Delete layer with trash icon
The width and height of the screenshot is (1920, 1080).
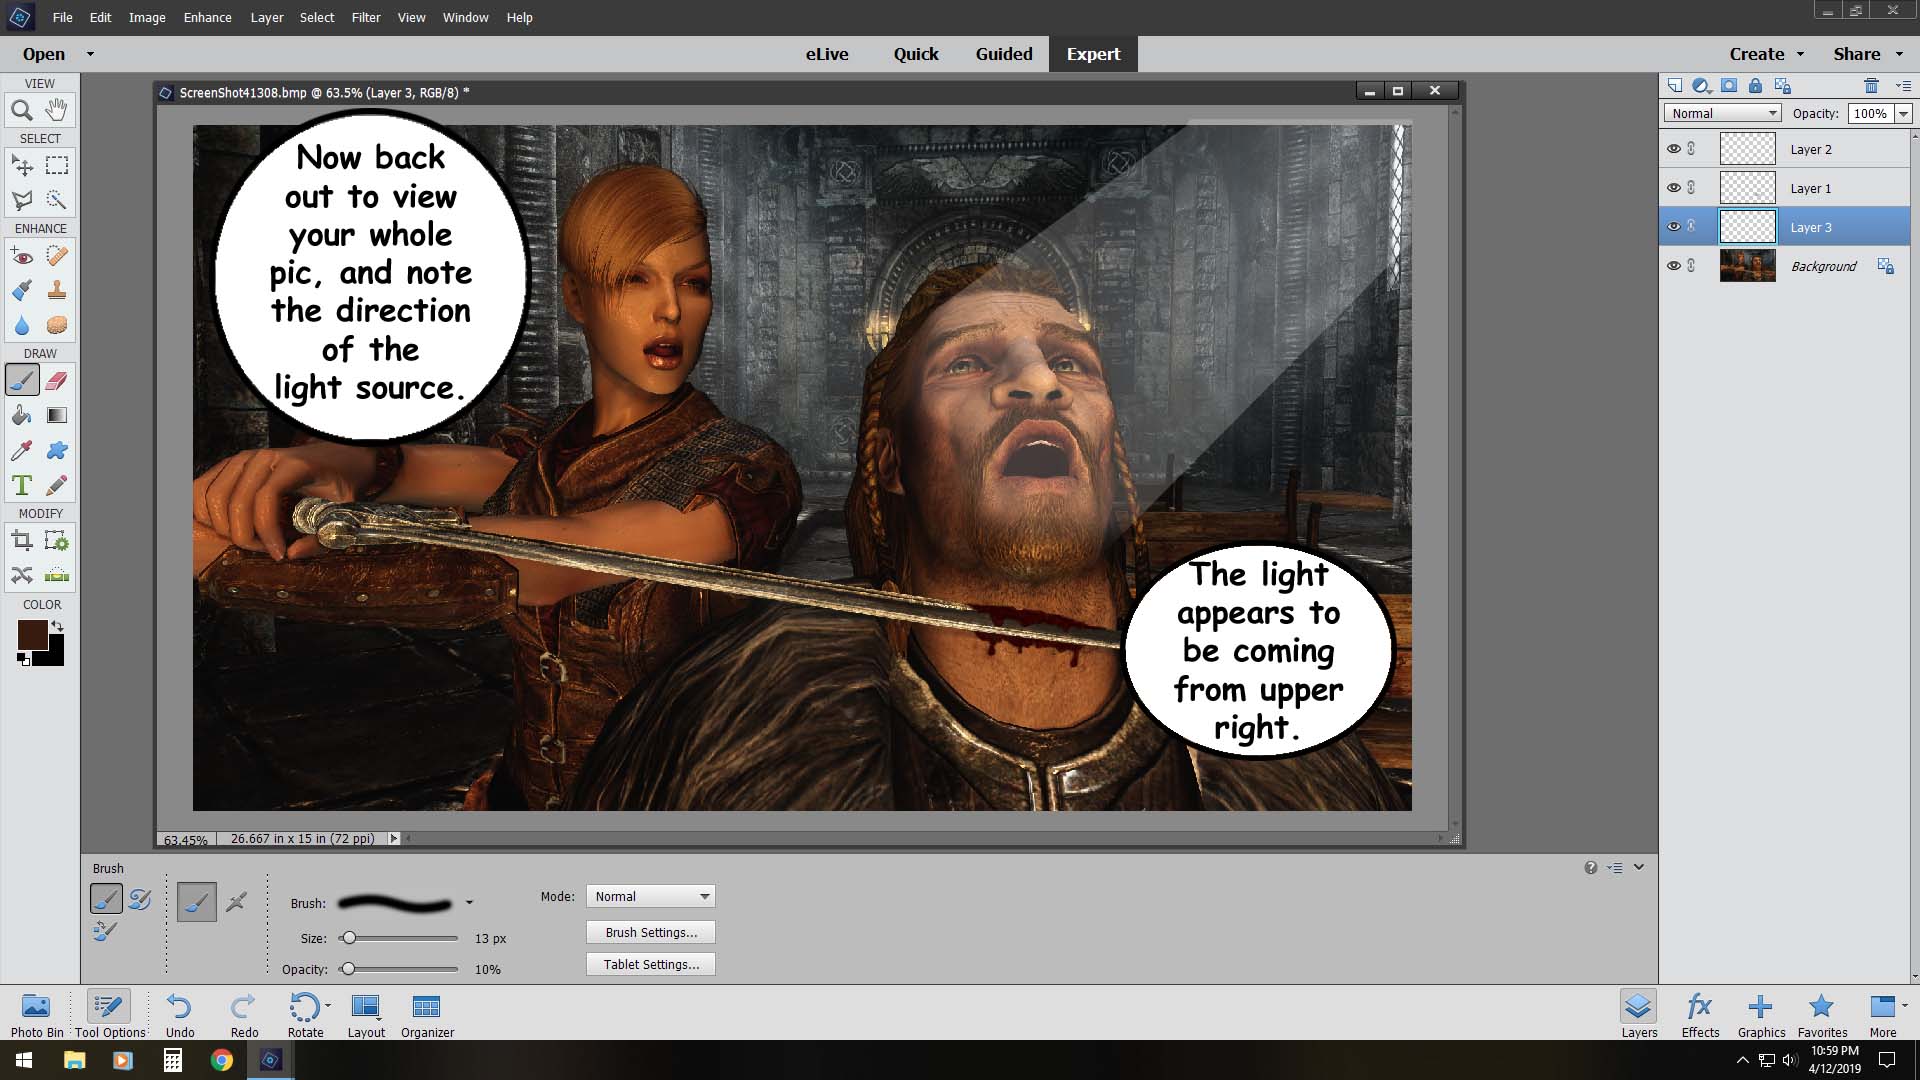point(1871,86)
